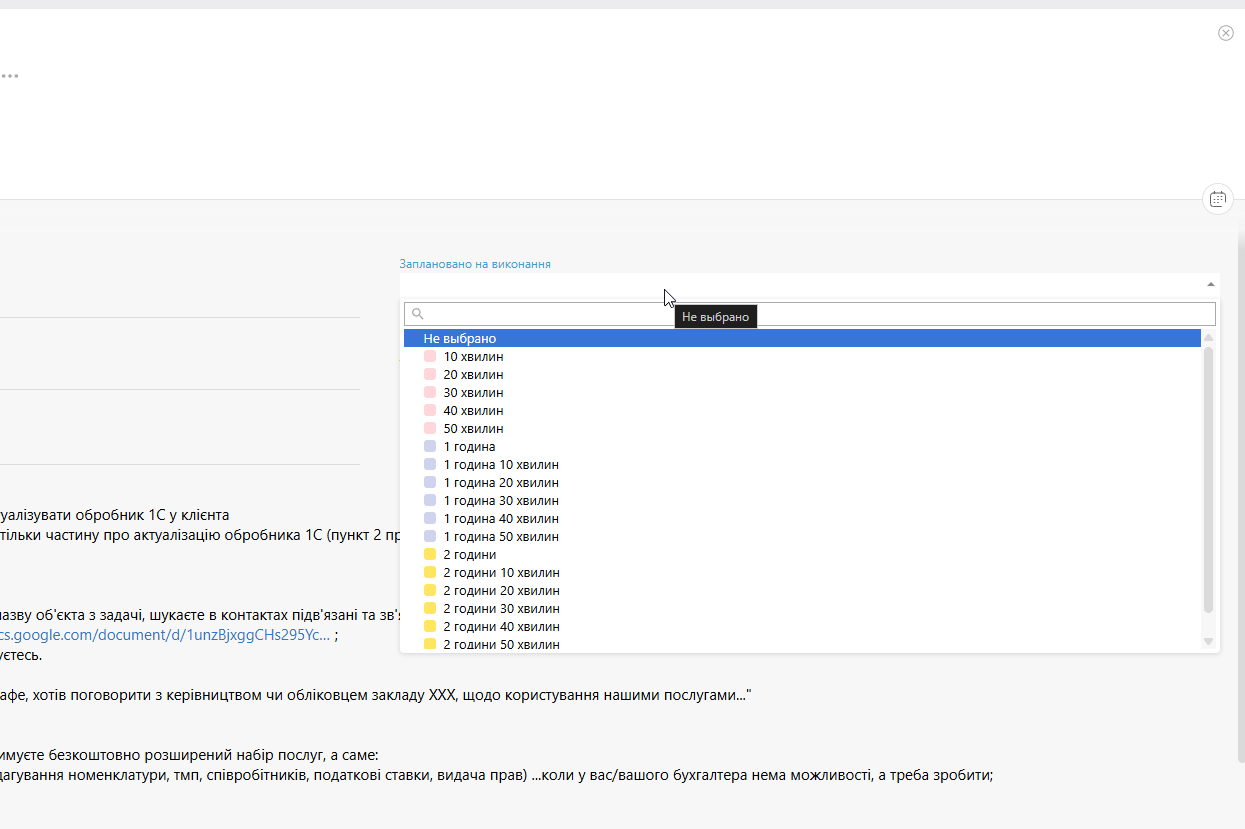Select the Не выбрано option
Image resolution: width=1245 pixels, height=829 pixels.
pyautogui.click(x=802, y=338)
